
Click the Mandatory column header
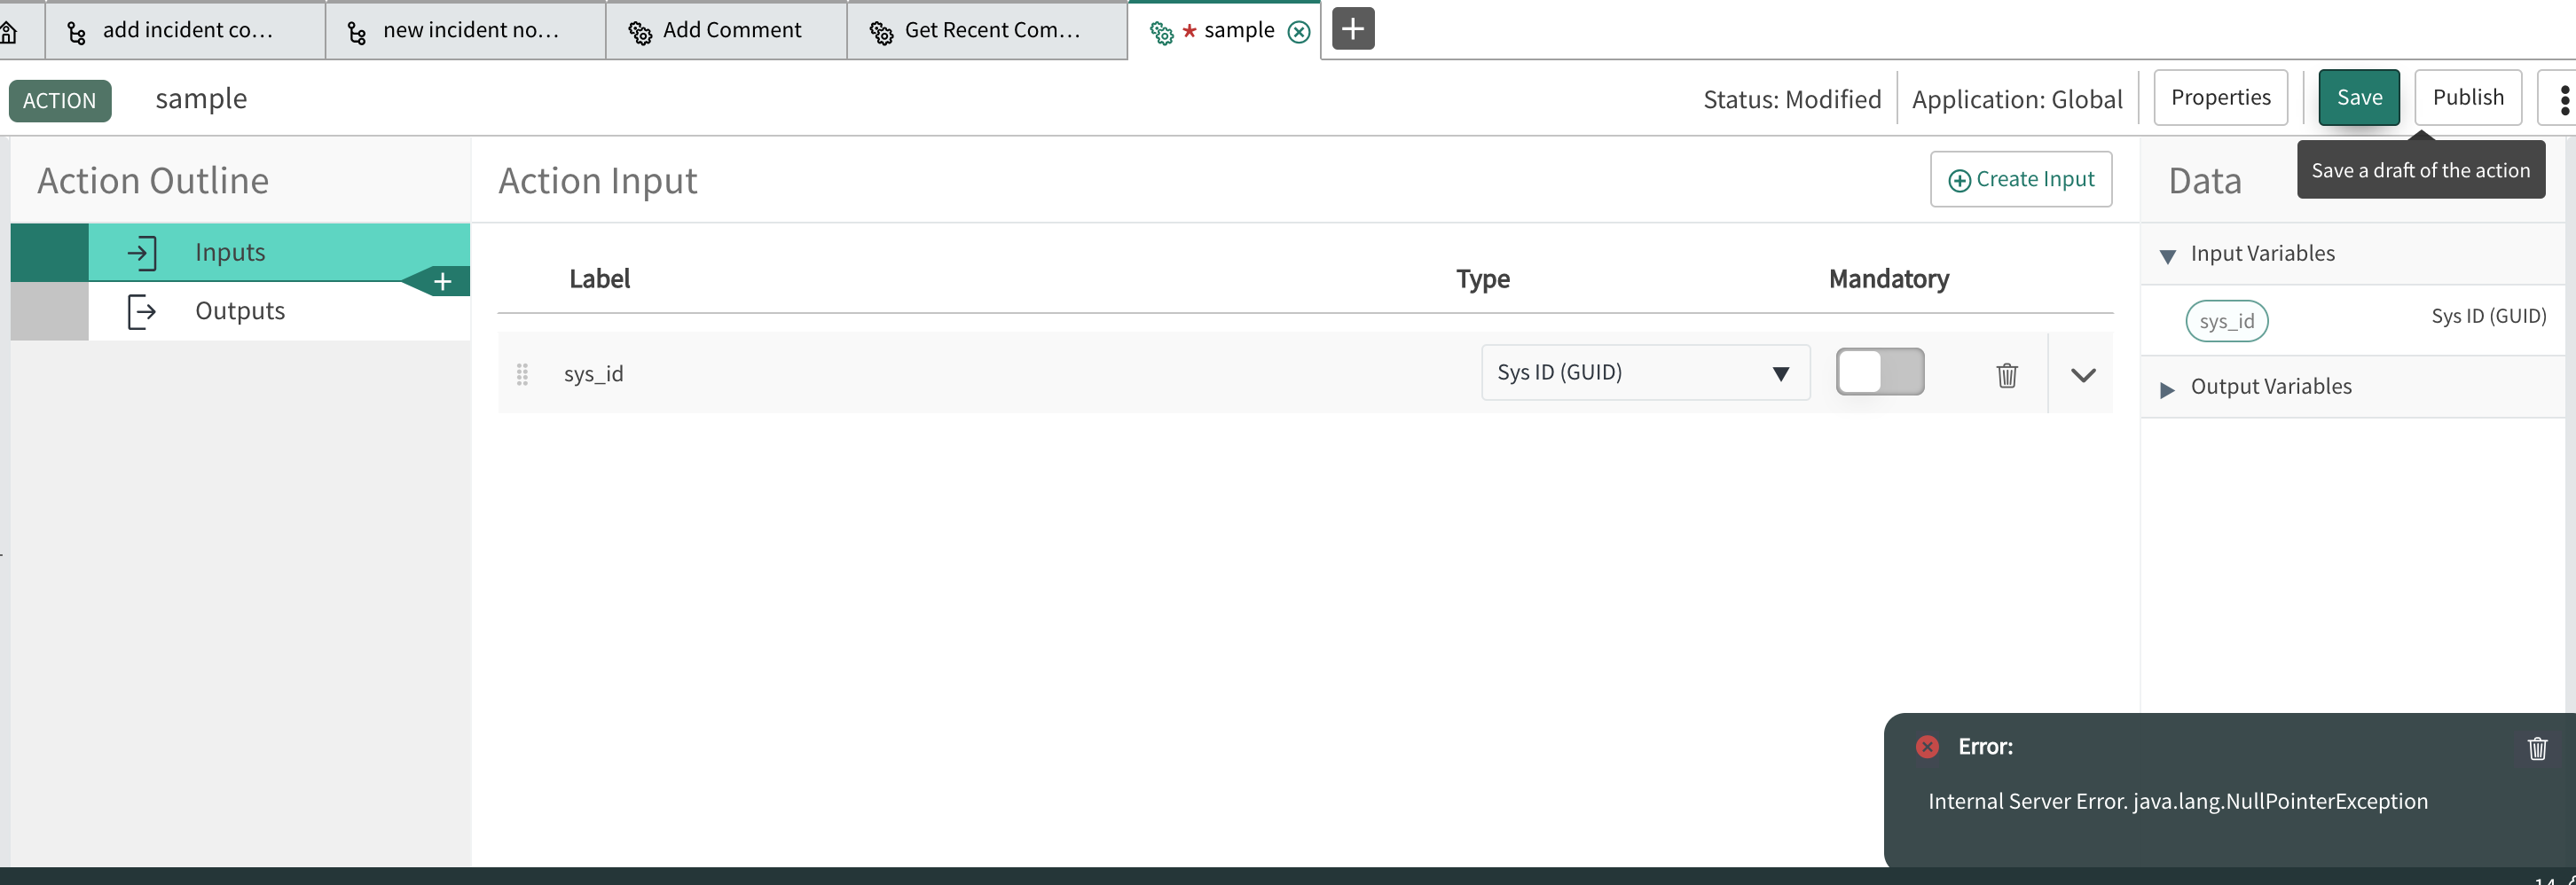(1888, 279)
